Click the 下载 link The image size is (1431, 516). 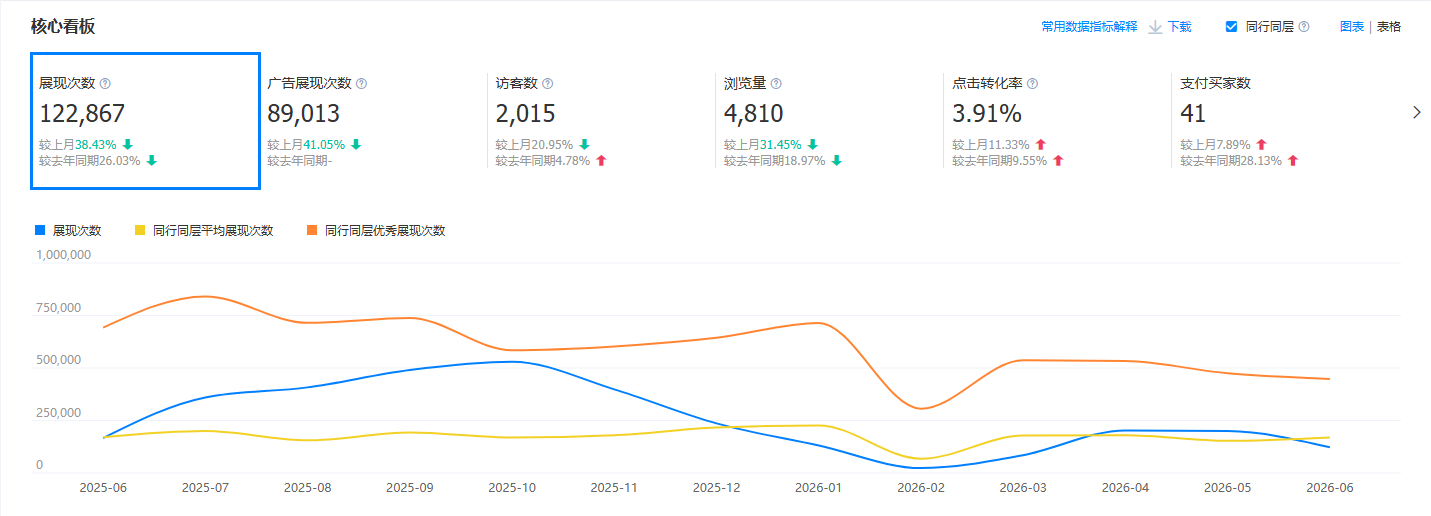1180,27
